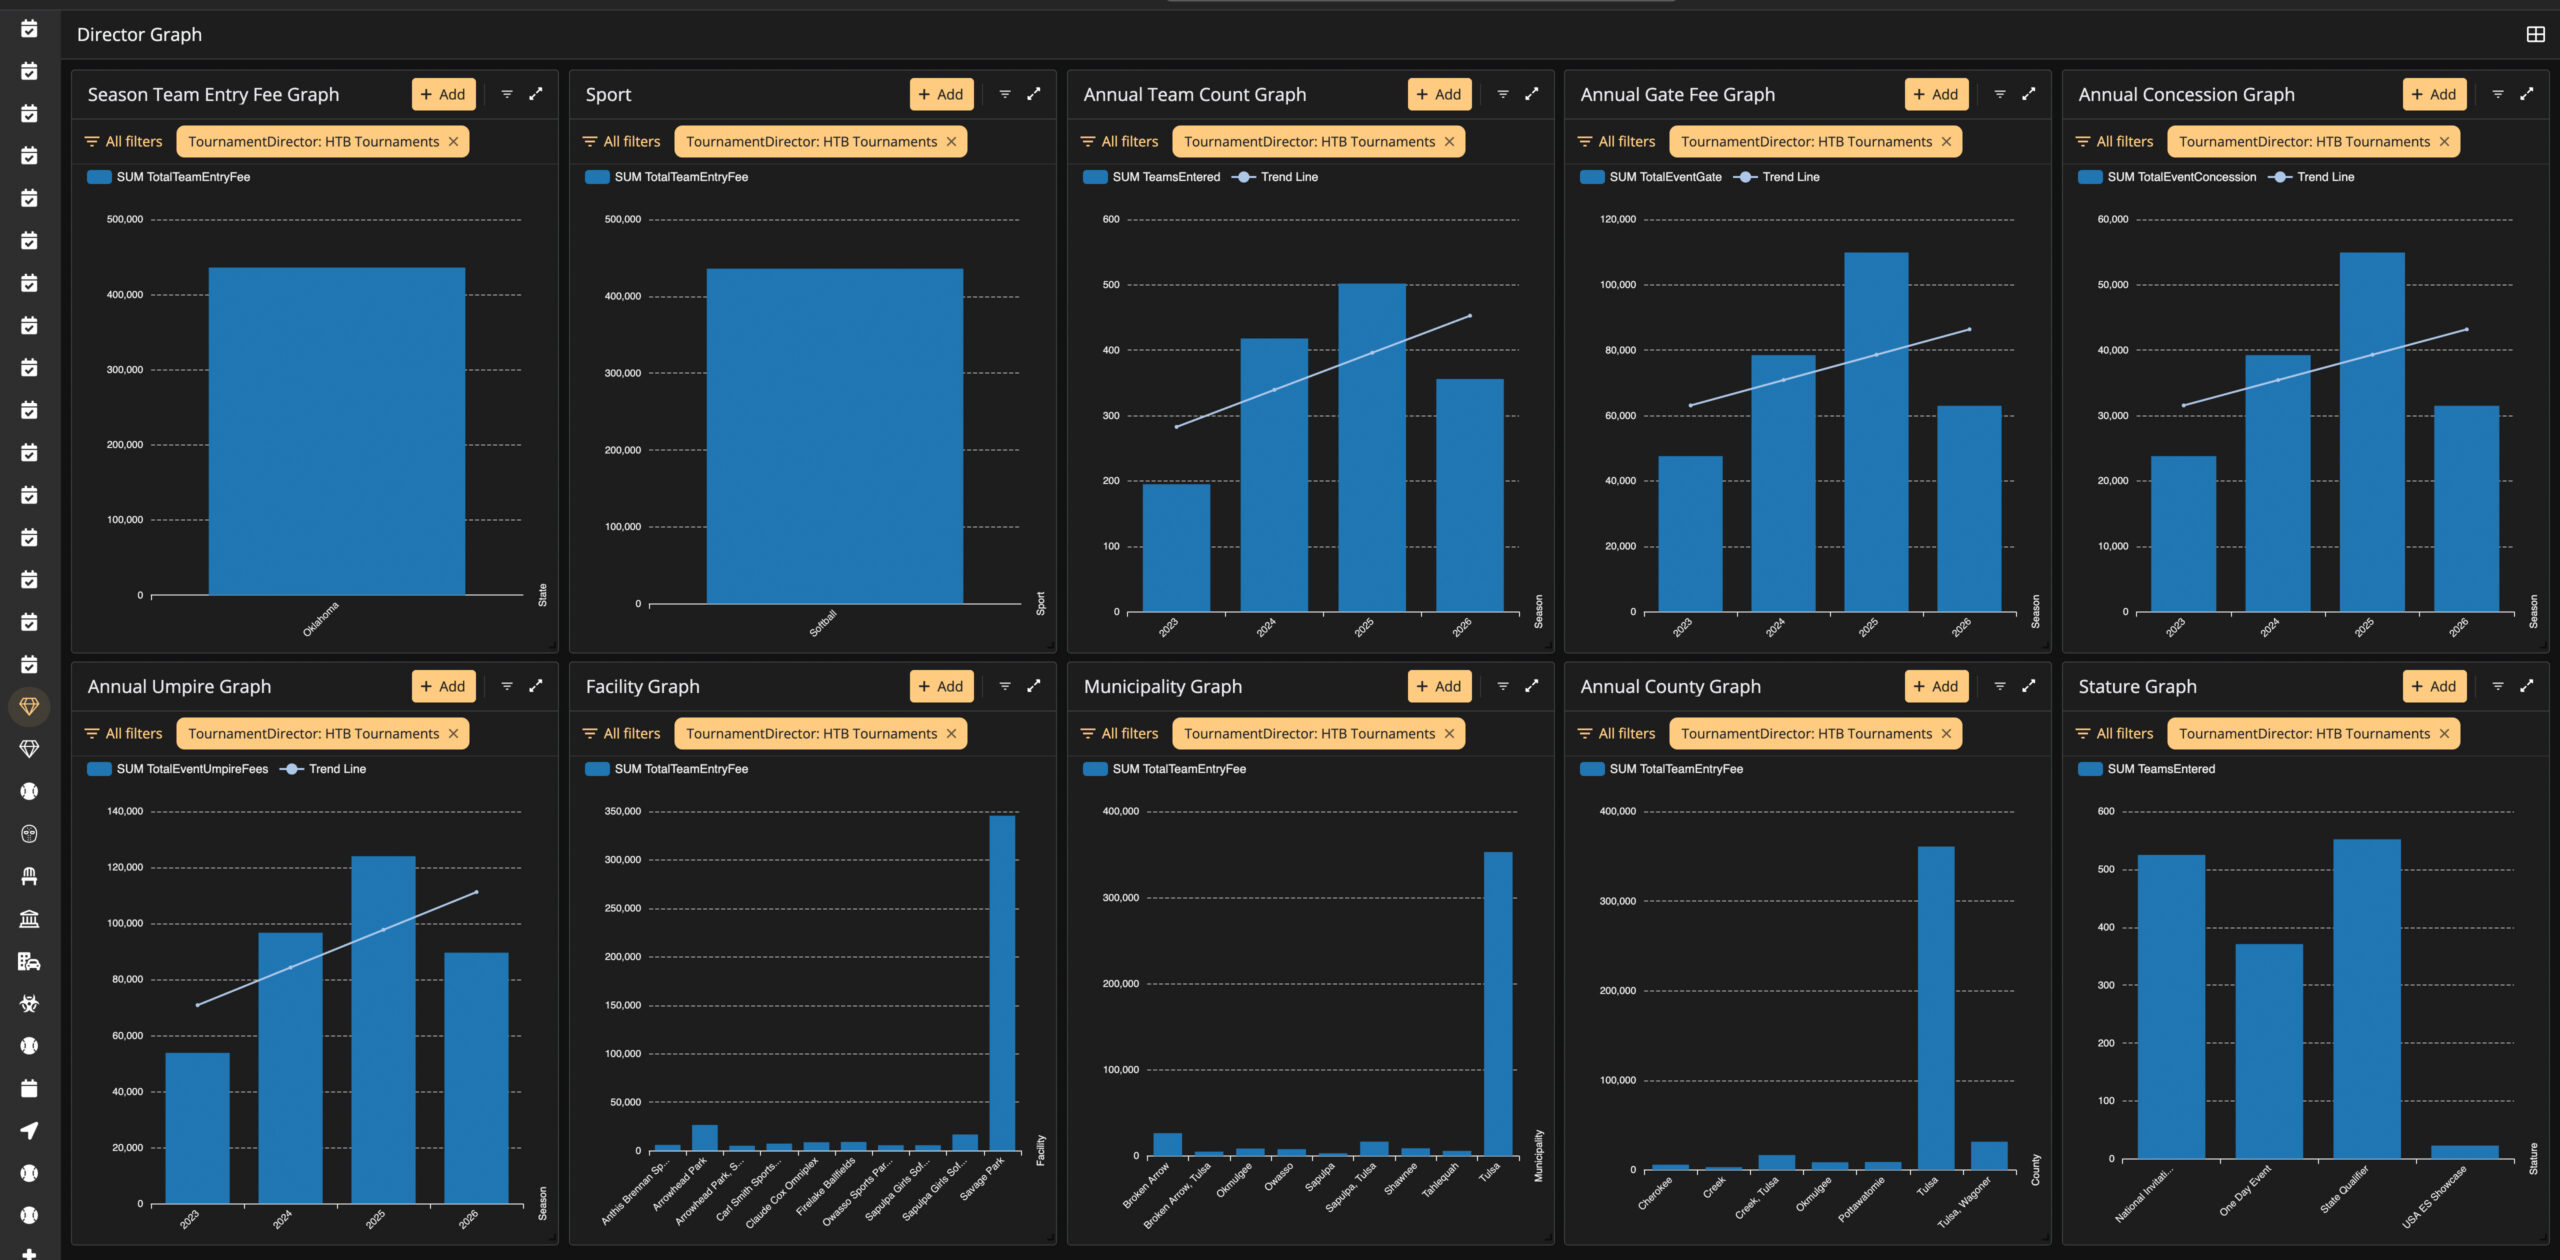Remove TournamentDirector filter chip in Annual Concession Graph
The image size is (2560, 1260).
(x=2445, y=142)
